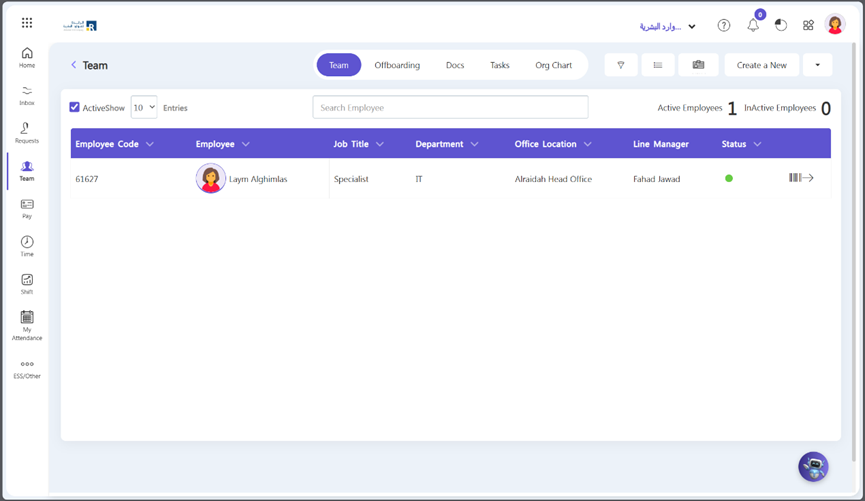Switch to the Offboarding tab
865x501 pixels.
click(x=397, y=65)
